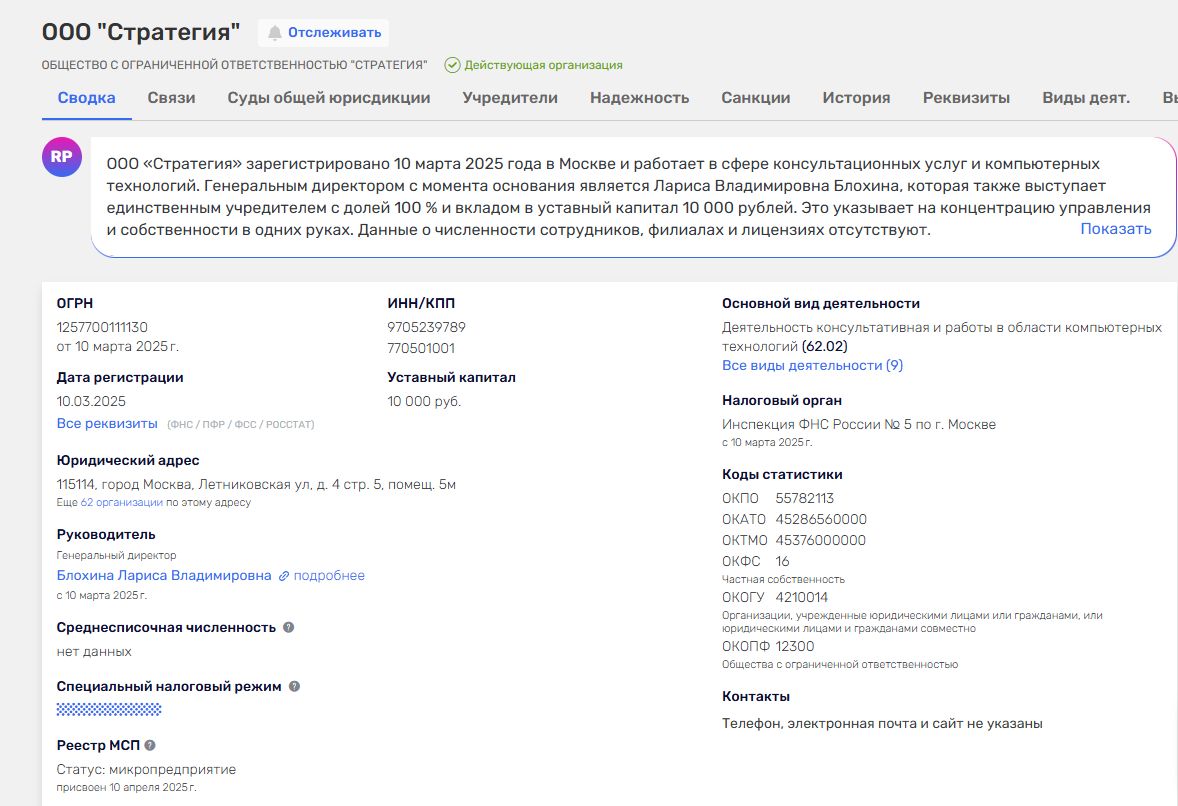The height and width of the screenshot is (806, 1178).
Task: Click Общества с ограниченной ответственностью description
Action: pyautogui.click(x=840, y=665)
